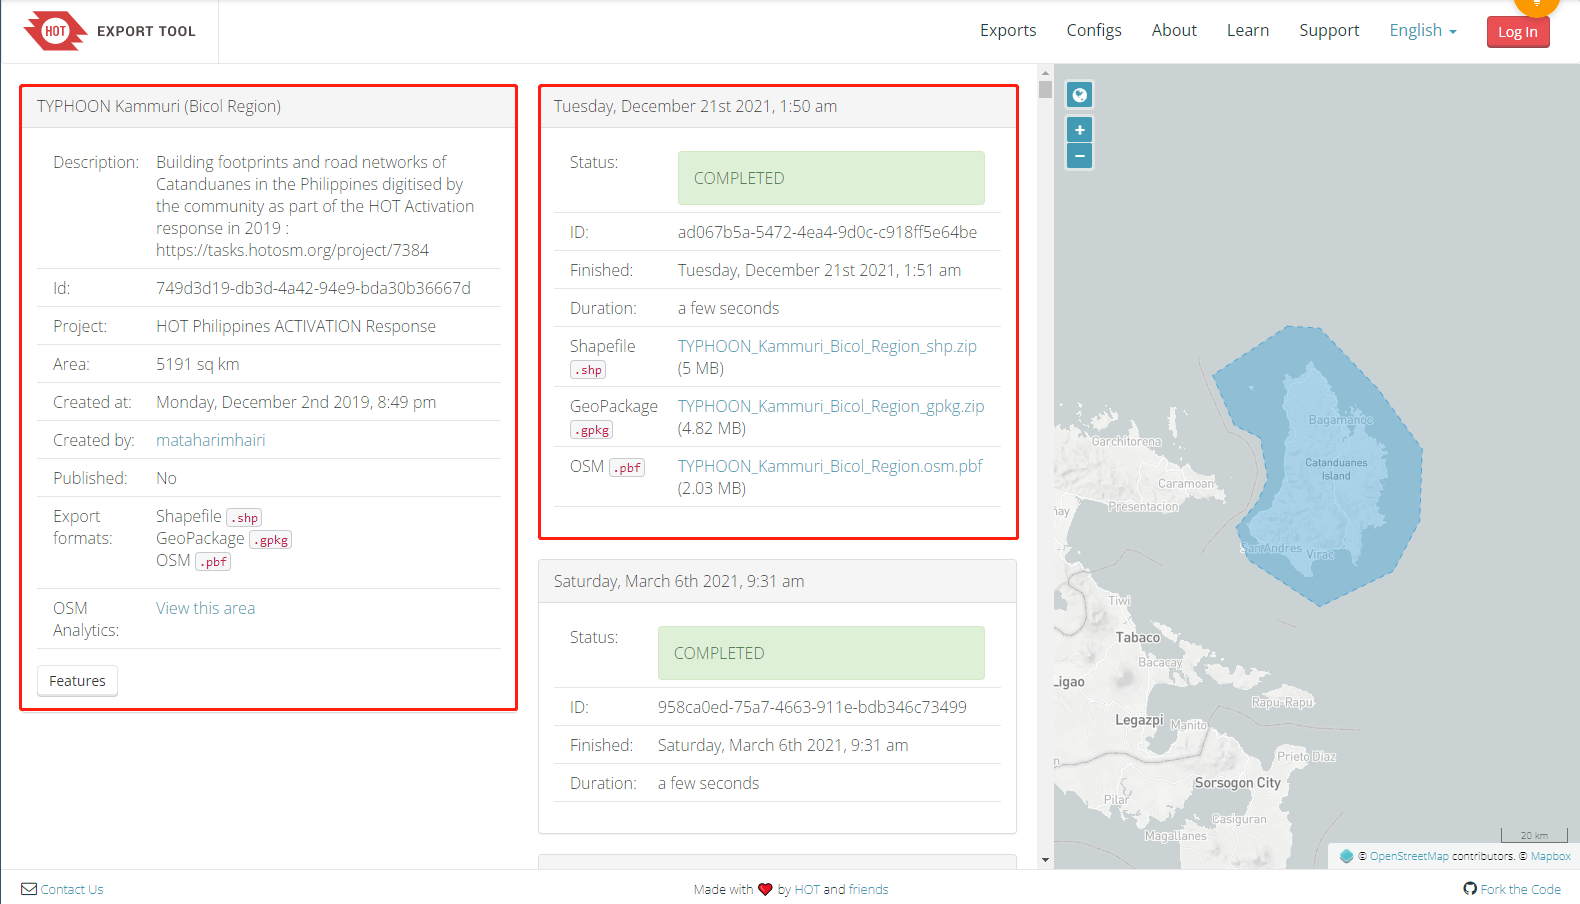Select run ID 958ca0ed-75a7-4663-911e-bdb346c73499
This screenshot has width=1580, height=904.
pos(812,707)
